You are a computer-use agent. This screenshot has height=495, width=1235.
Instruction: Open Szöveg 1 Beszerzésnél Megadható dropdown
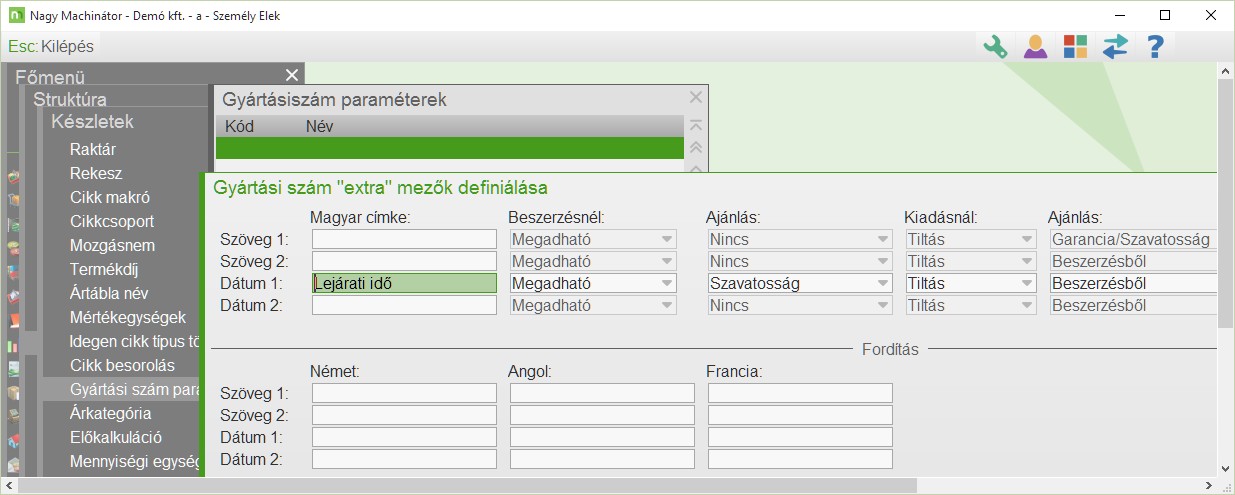[593, 239]
